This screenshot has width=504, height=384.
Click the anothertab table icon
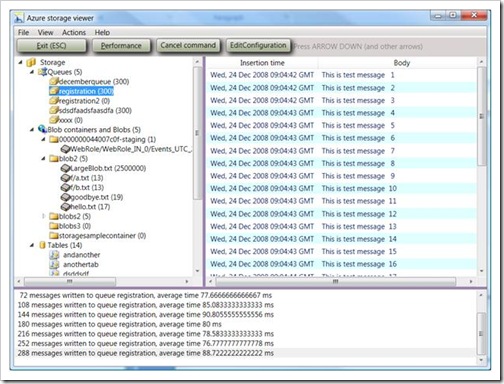[54, 265]
